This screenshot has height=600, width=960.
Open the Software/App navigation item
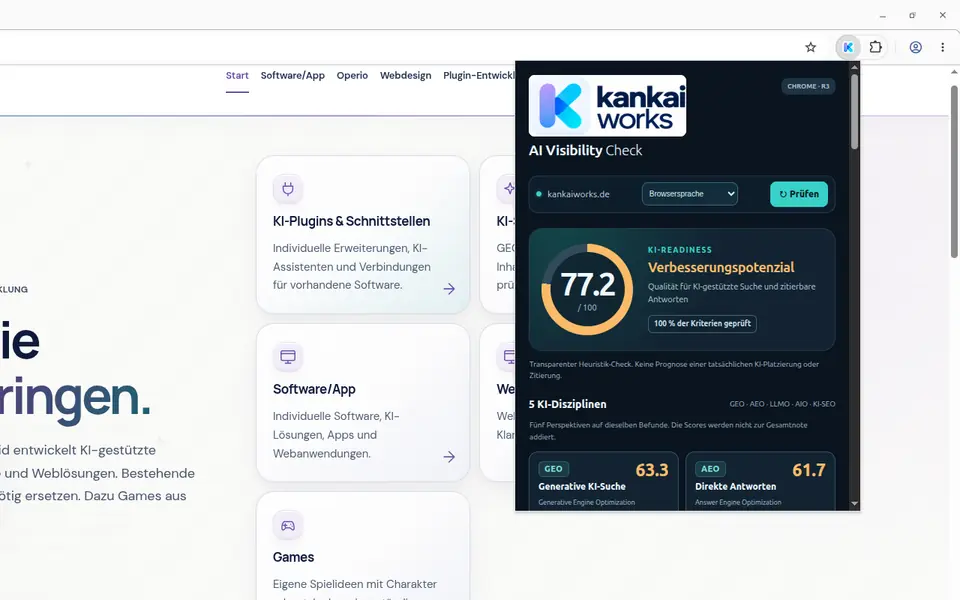click(x=293, y=75)
